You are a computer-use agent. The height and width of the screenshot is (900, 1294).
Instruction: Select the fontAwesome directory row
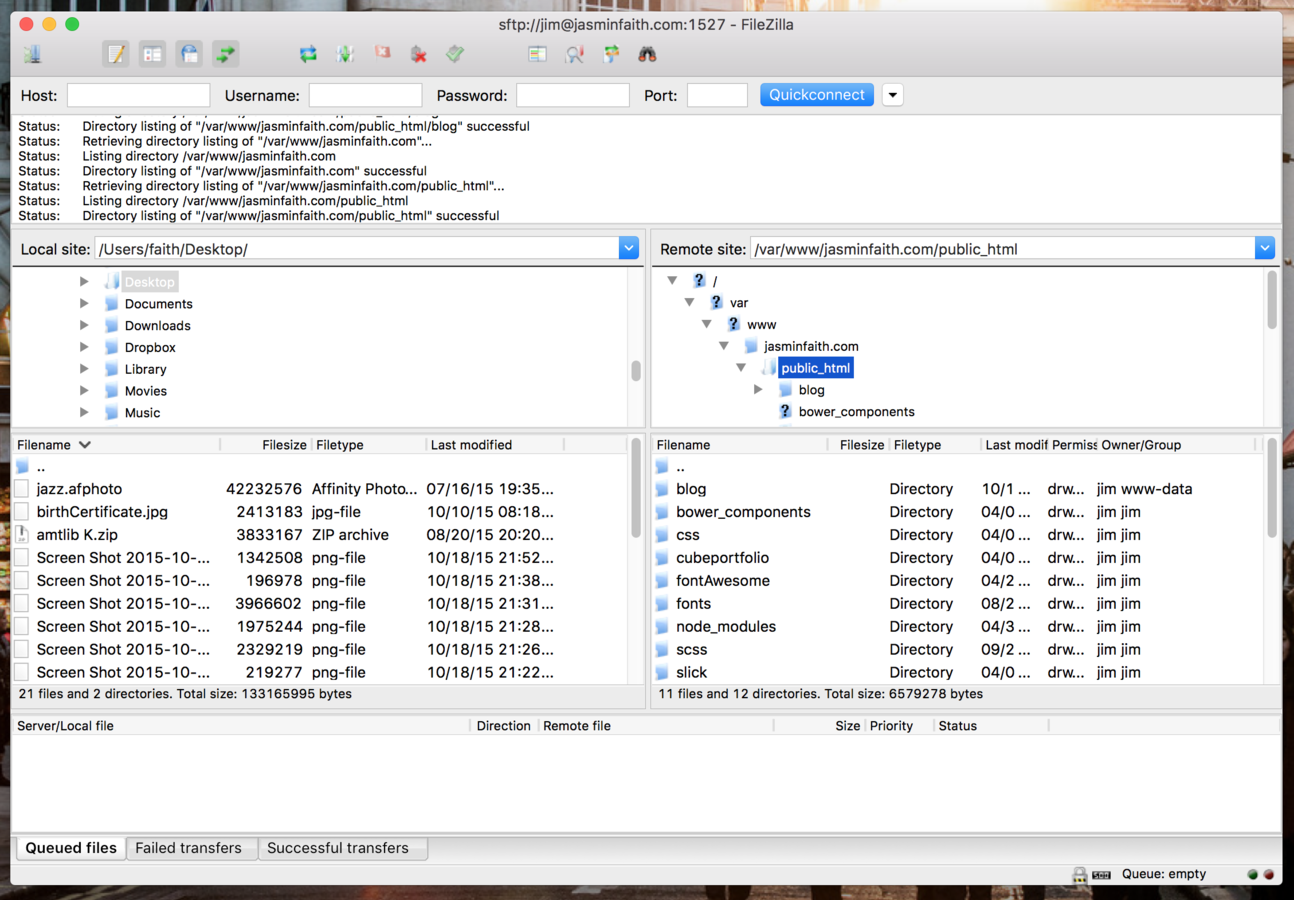tap(958, 581)
